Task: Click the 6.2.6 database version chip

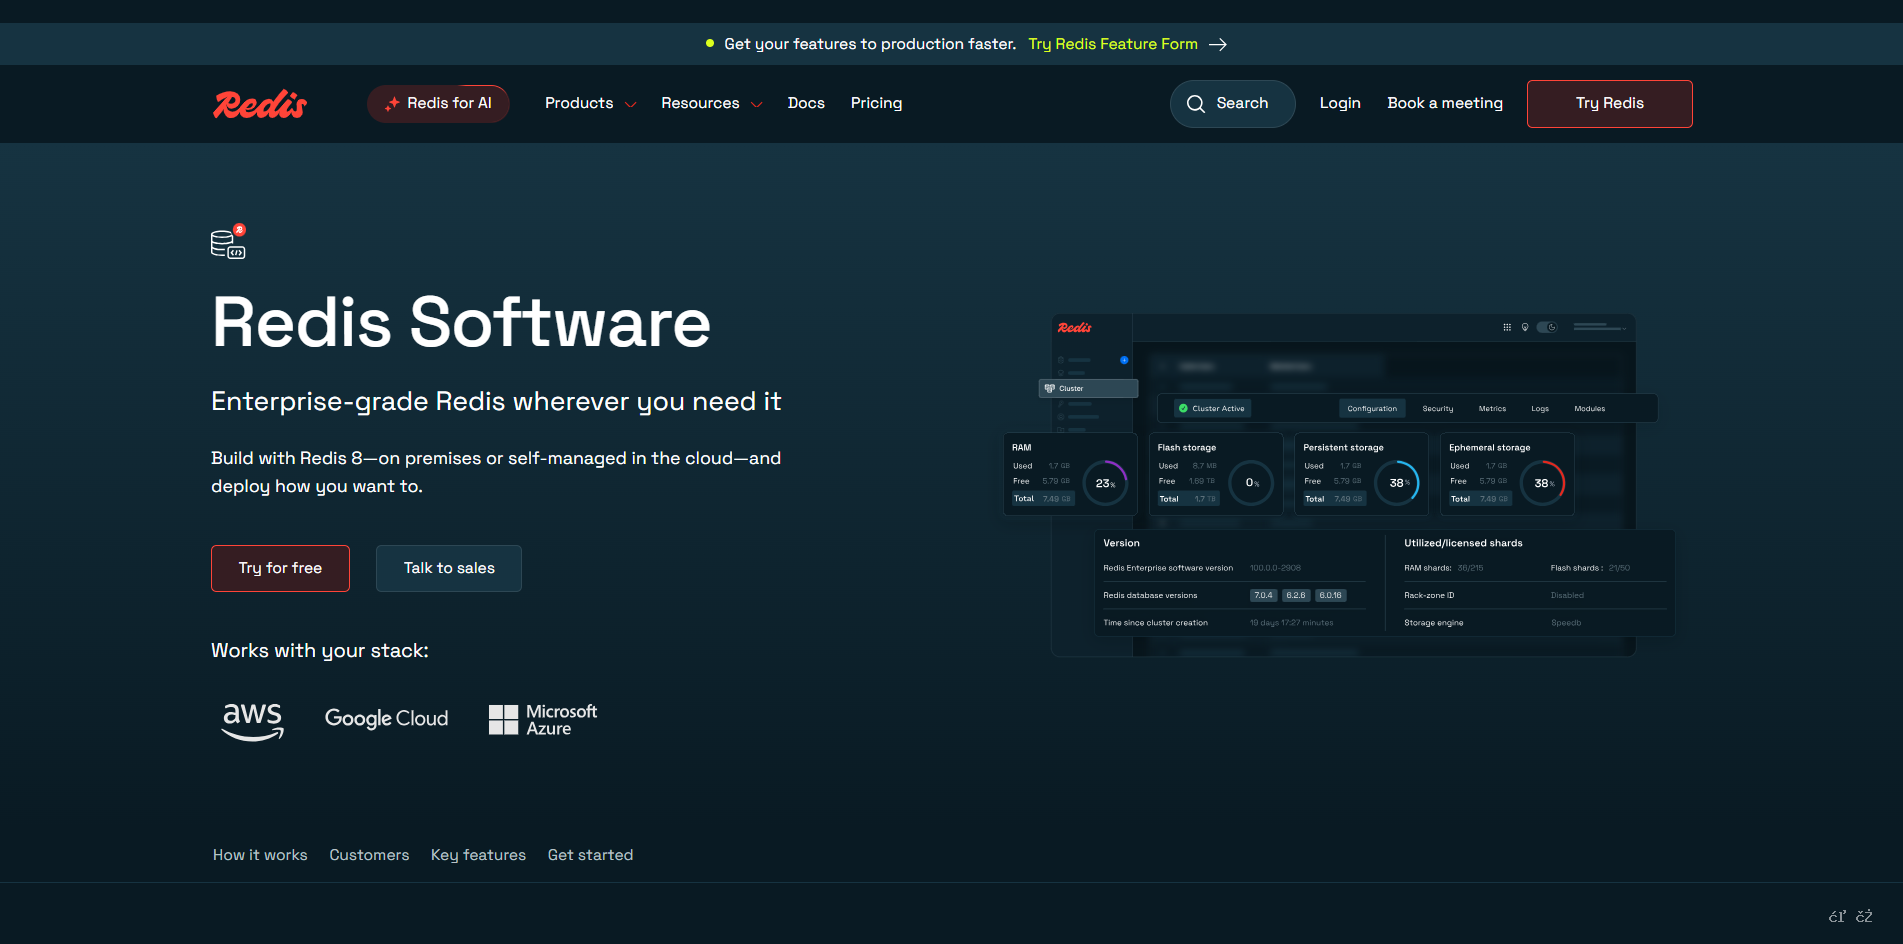Action: tap(1296, 595)
